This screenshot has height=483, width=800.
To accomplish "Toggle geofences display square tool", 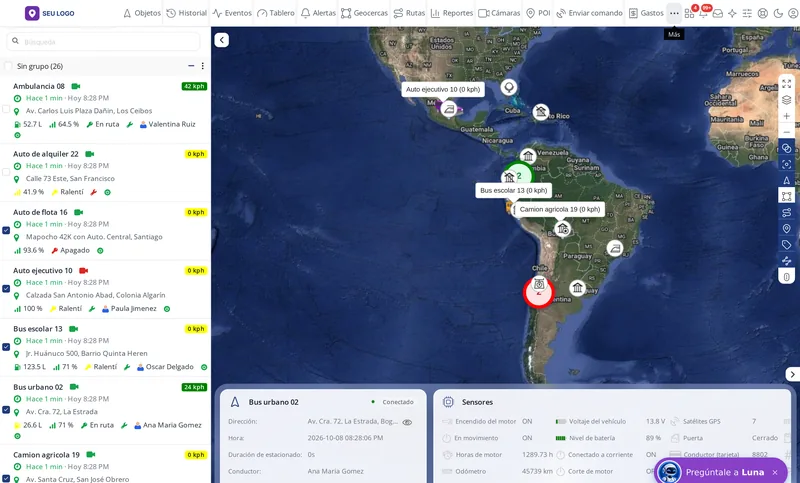I will pyautogui.click(x=787, y=196).
